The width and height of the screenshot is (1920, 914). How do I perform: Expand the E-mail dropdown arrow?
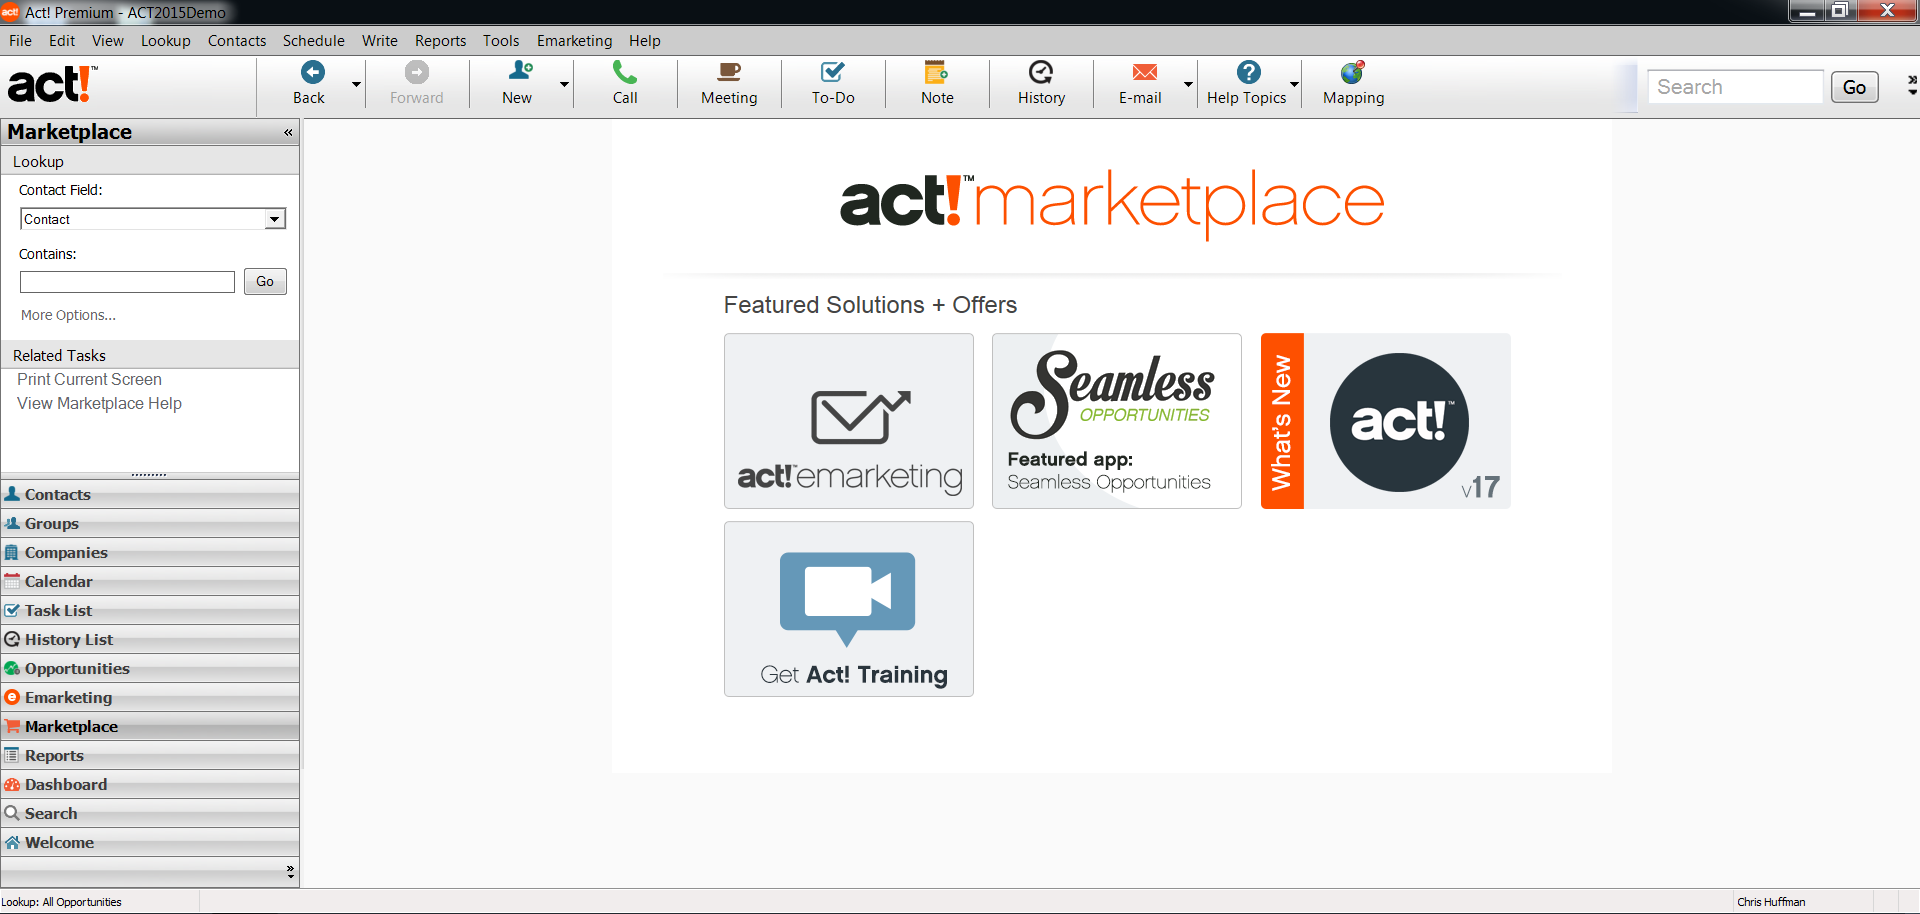1188,84
